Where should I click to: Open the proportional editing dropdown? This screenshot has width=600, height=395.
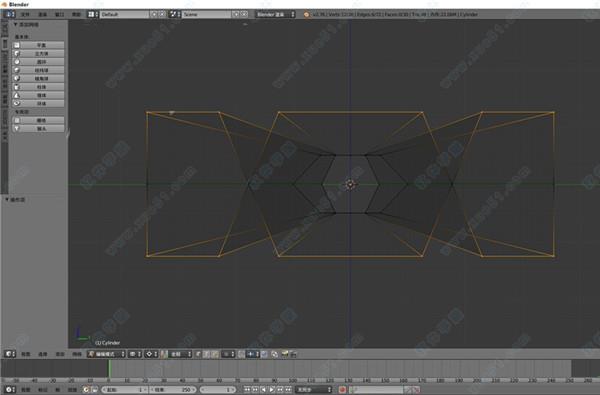[228, 354]
